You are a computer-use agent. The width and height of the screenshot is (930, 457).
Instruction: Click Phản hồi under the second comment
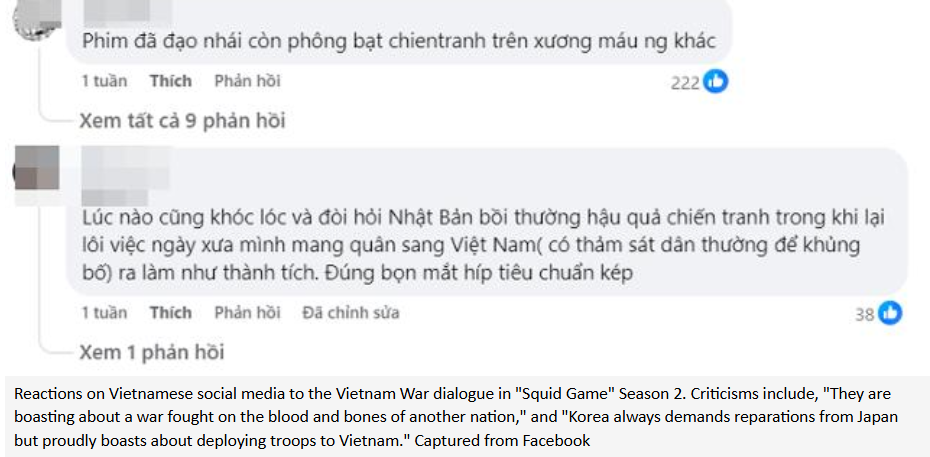(247, 312)
